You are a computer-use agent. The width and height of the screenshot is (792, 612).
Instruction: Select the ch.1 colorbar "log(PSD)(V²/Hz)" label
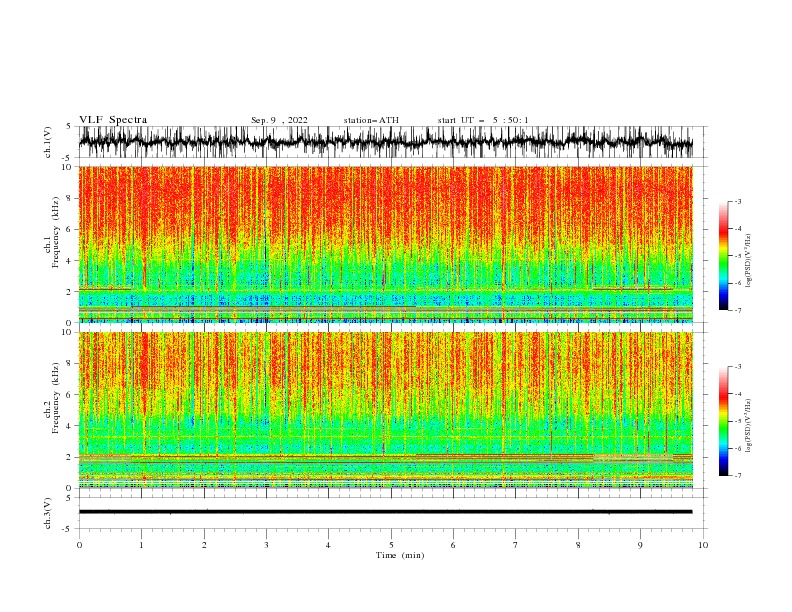[748, 261]
